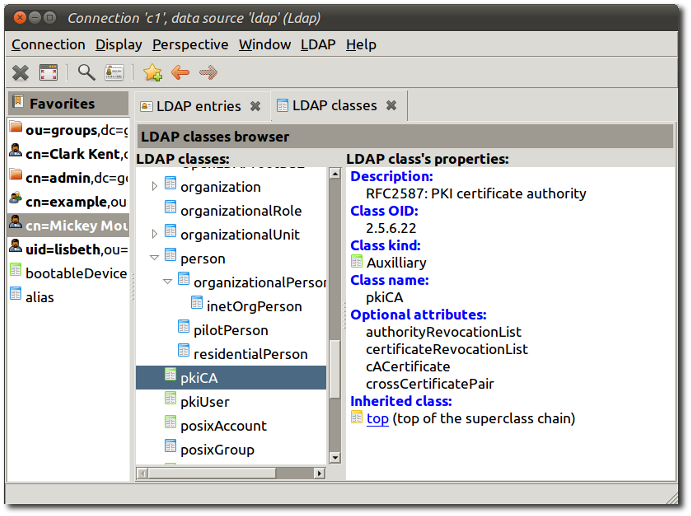Follow the 'top' inherited class link
This screenshot has height=516, width=691.
coord(377,418)
